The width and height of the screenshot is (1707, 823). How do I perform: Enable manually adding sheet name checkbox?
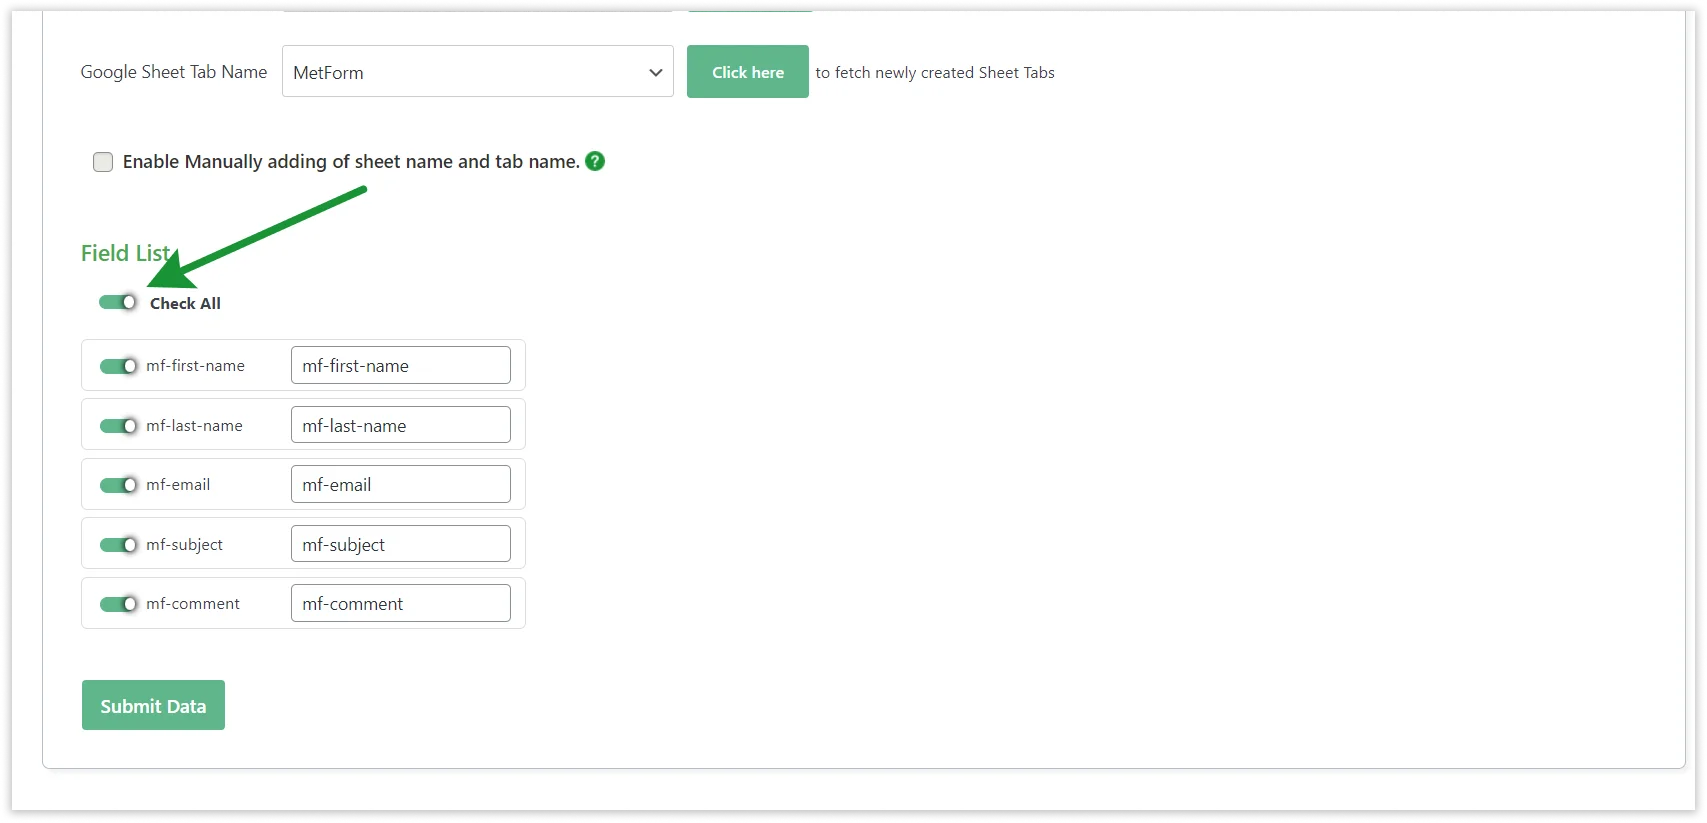point(103,162)
